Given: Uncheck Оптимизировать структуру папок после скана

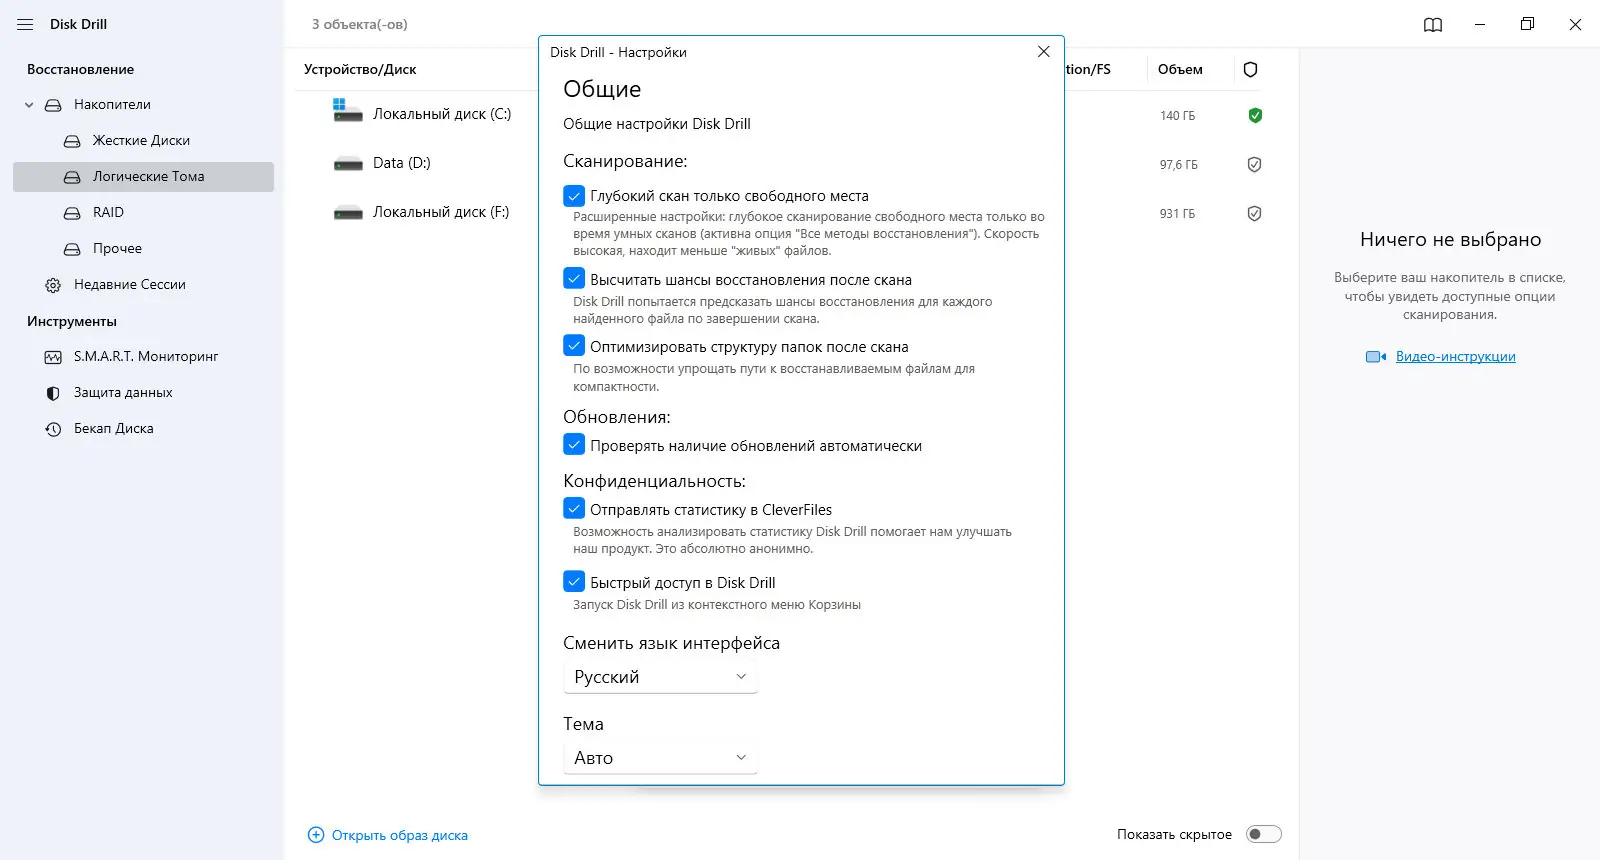Looking at the screenshot, I should [x=574, y=345].
